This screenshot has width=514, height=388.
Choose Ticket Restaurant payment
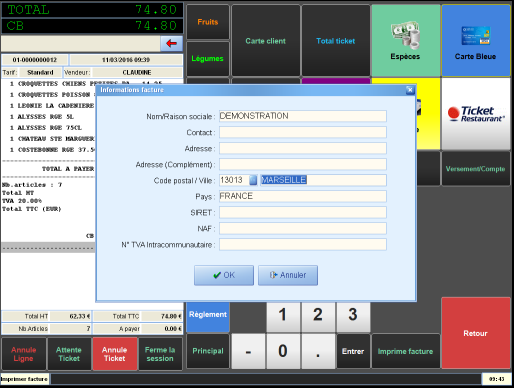click(476, 114)
